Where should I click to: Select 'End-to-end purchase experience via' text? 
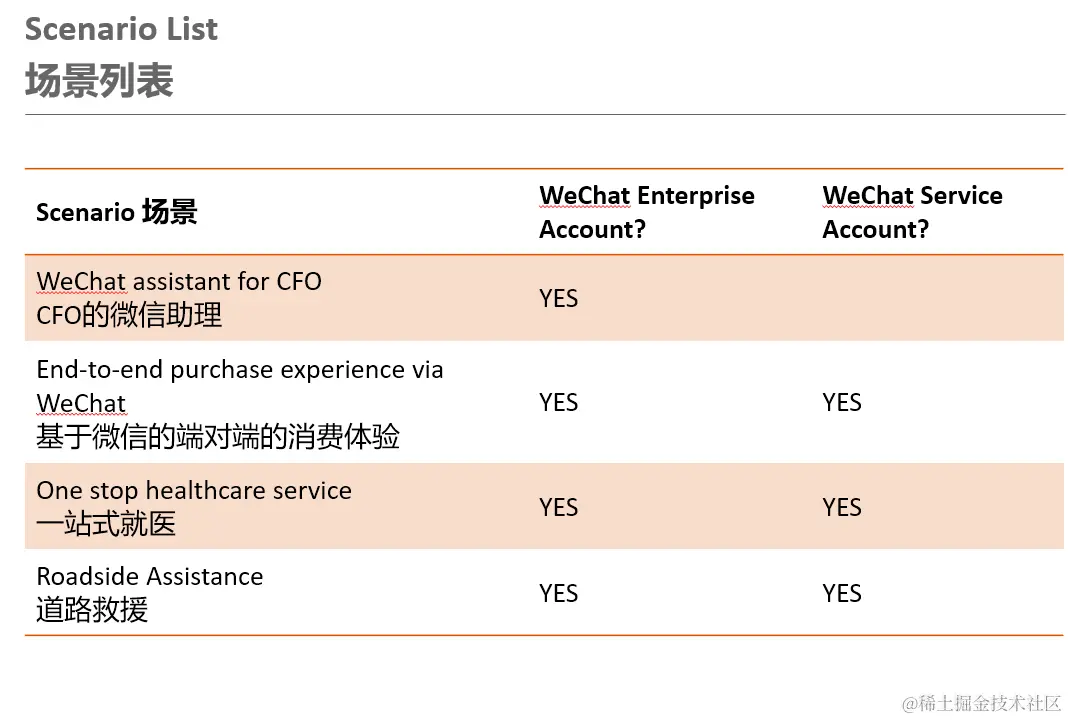coord(240,369)
